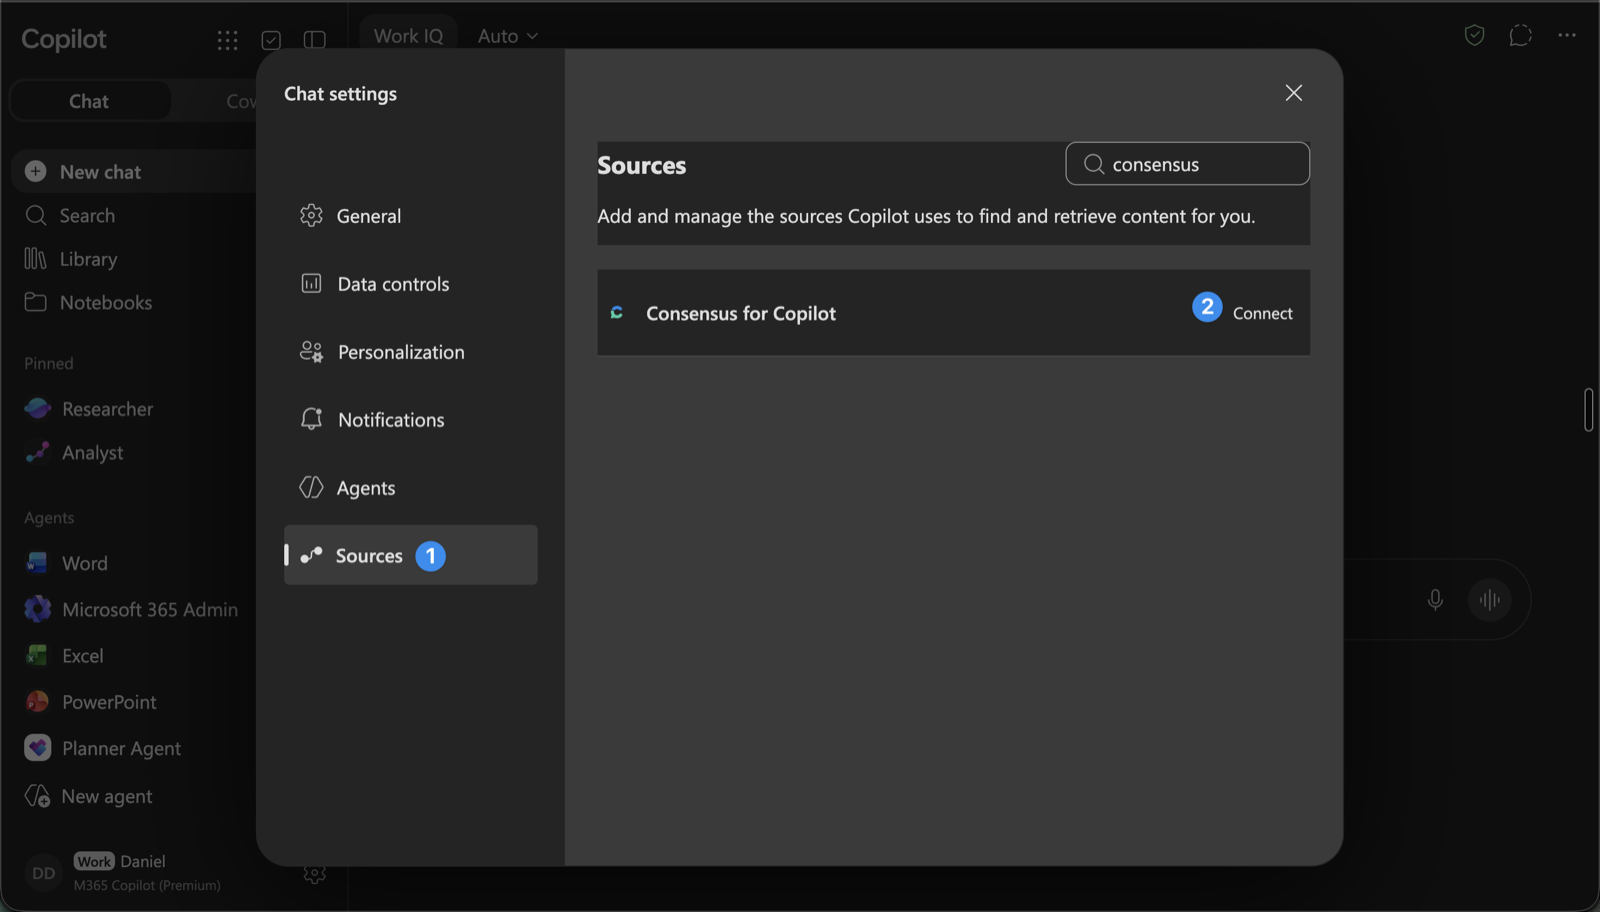The height and width of the screenshot is (912, 1600).
Task: Start voice mode with the waveform icon
Action: [x=1489, y=599]
